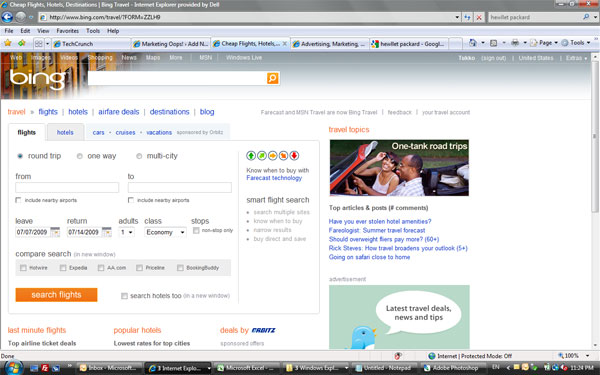Click the browser Back arrow button
This screenshot has width=600, height=375.
(x=7, y=17)
